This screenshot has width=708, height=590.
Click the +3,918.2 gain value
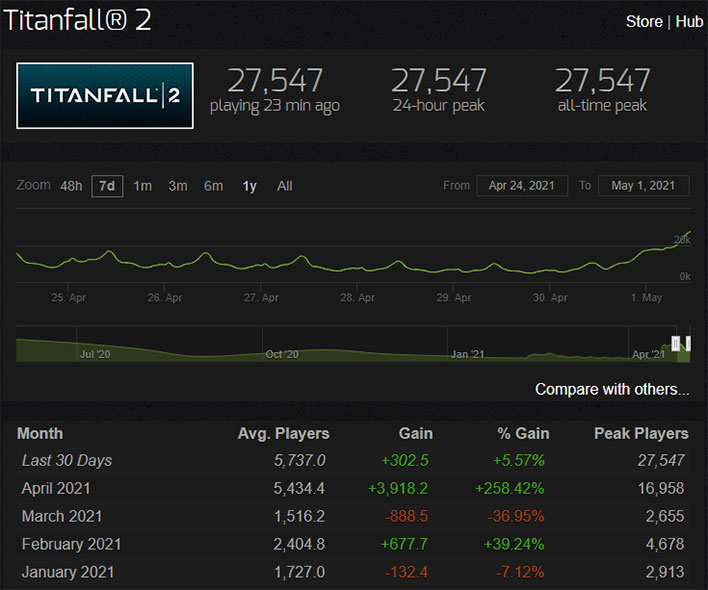(398, 488)
